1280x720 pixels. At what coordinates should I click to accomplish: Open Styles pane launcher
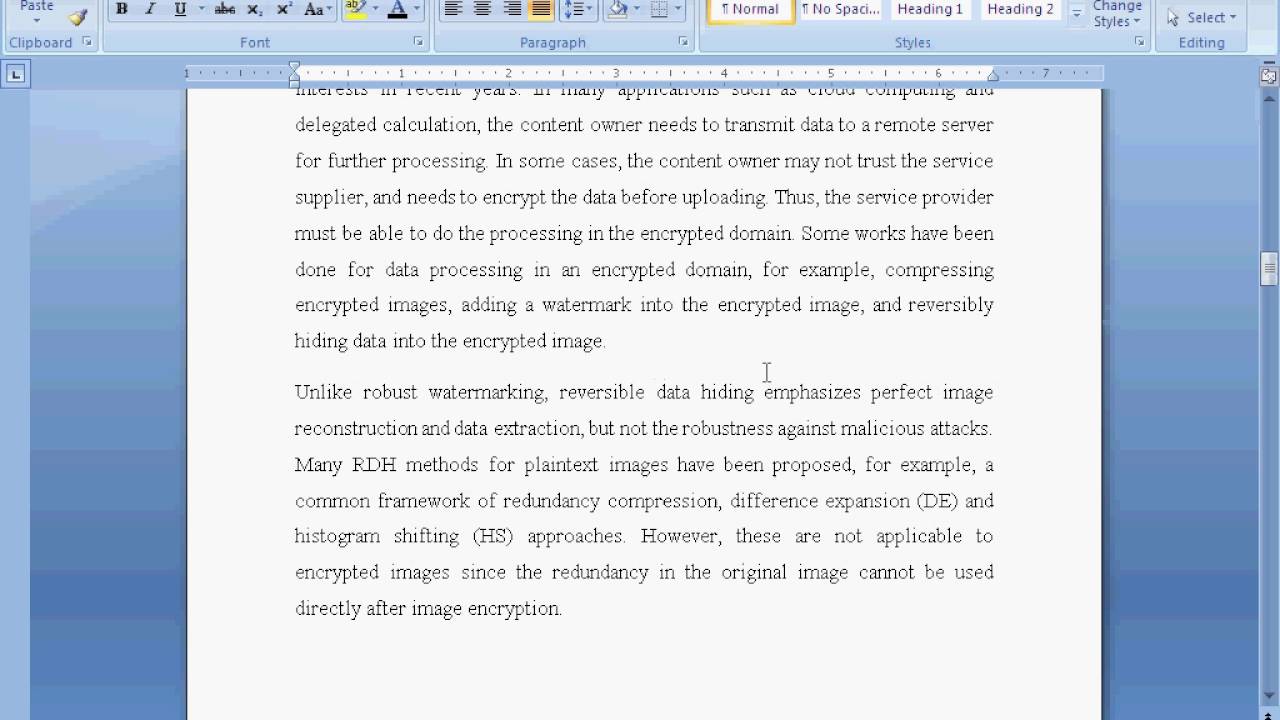[x=1139, y=42]
